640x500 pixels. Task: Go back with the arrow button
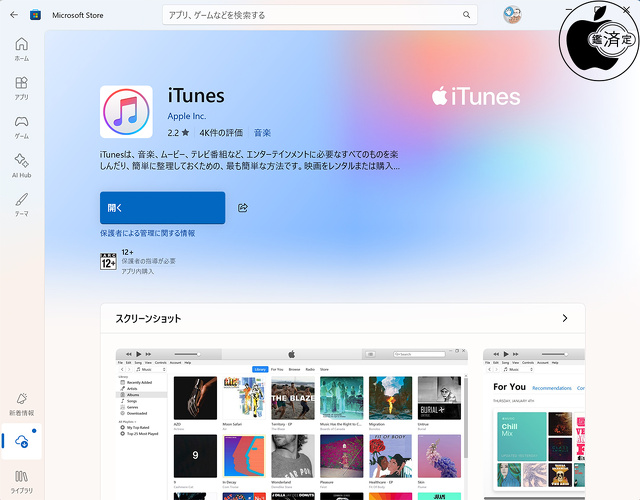[x=14, y=15]
